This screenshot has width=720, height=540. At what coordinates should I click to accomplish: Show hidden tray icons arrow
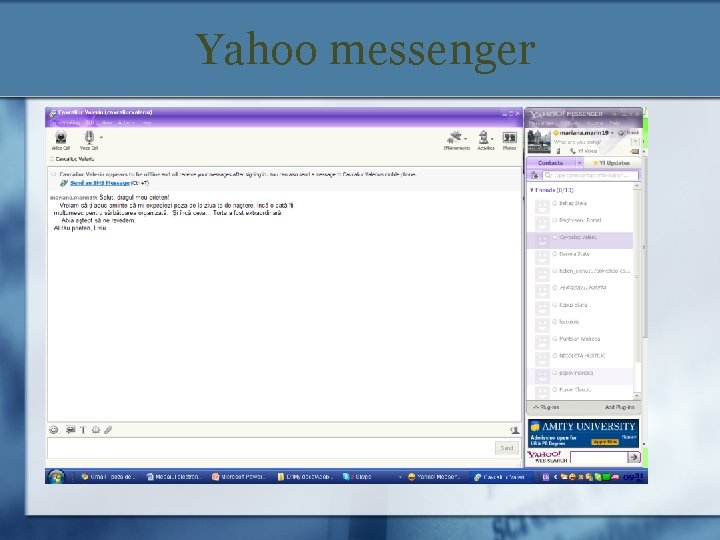pyautogui.click(x=555, y=477)
